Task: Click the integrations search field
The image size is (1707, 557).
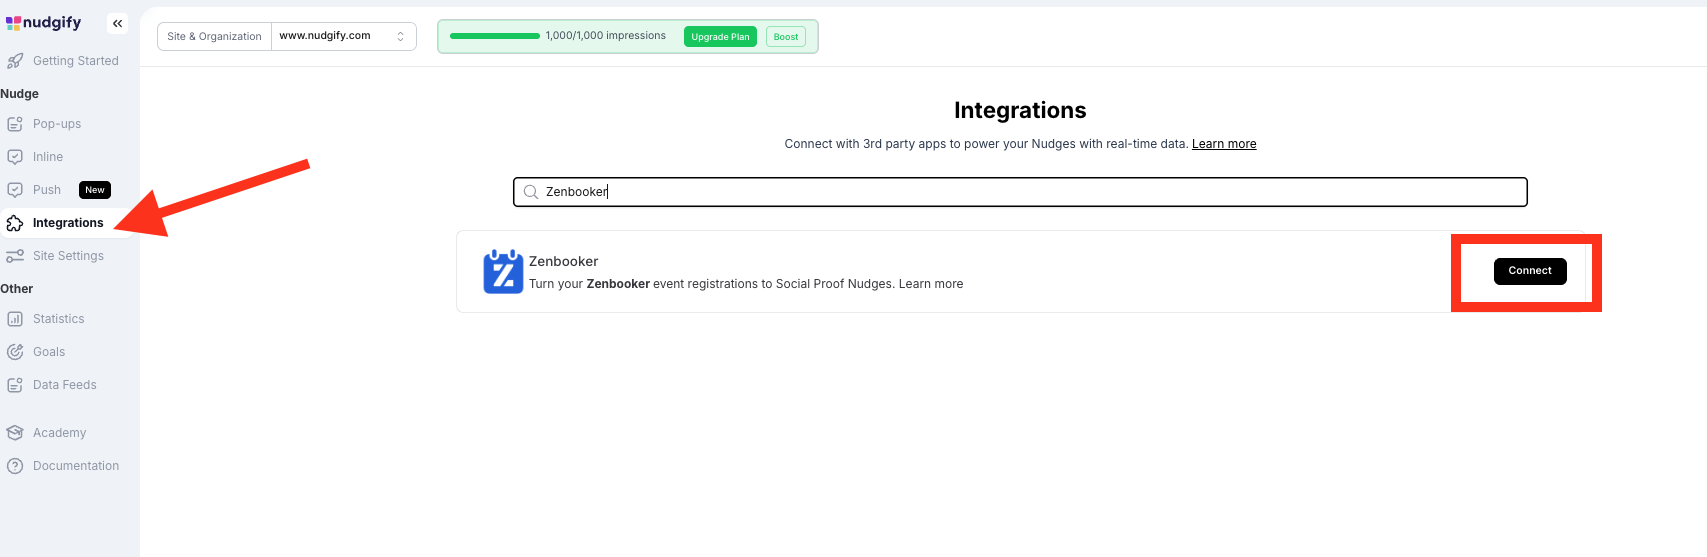Action: pos(1020,192)
